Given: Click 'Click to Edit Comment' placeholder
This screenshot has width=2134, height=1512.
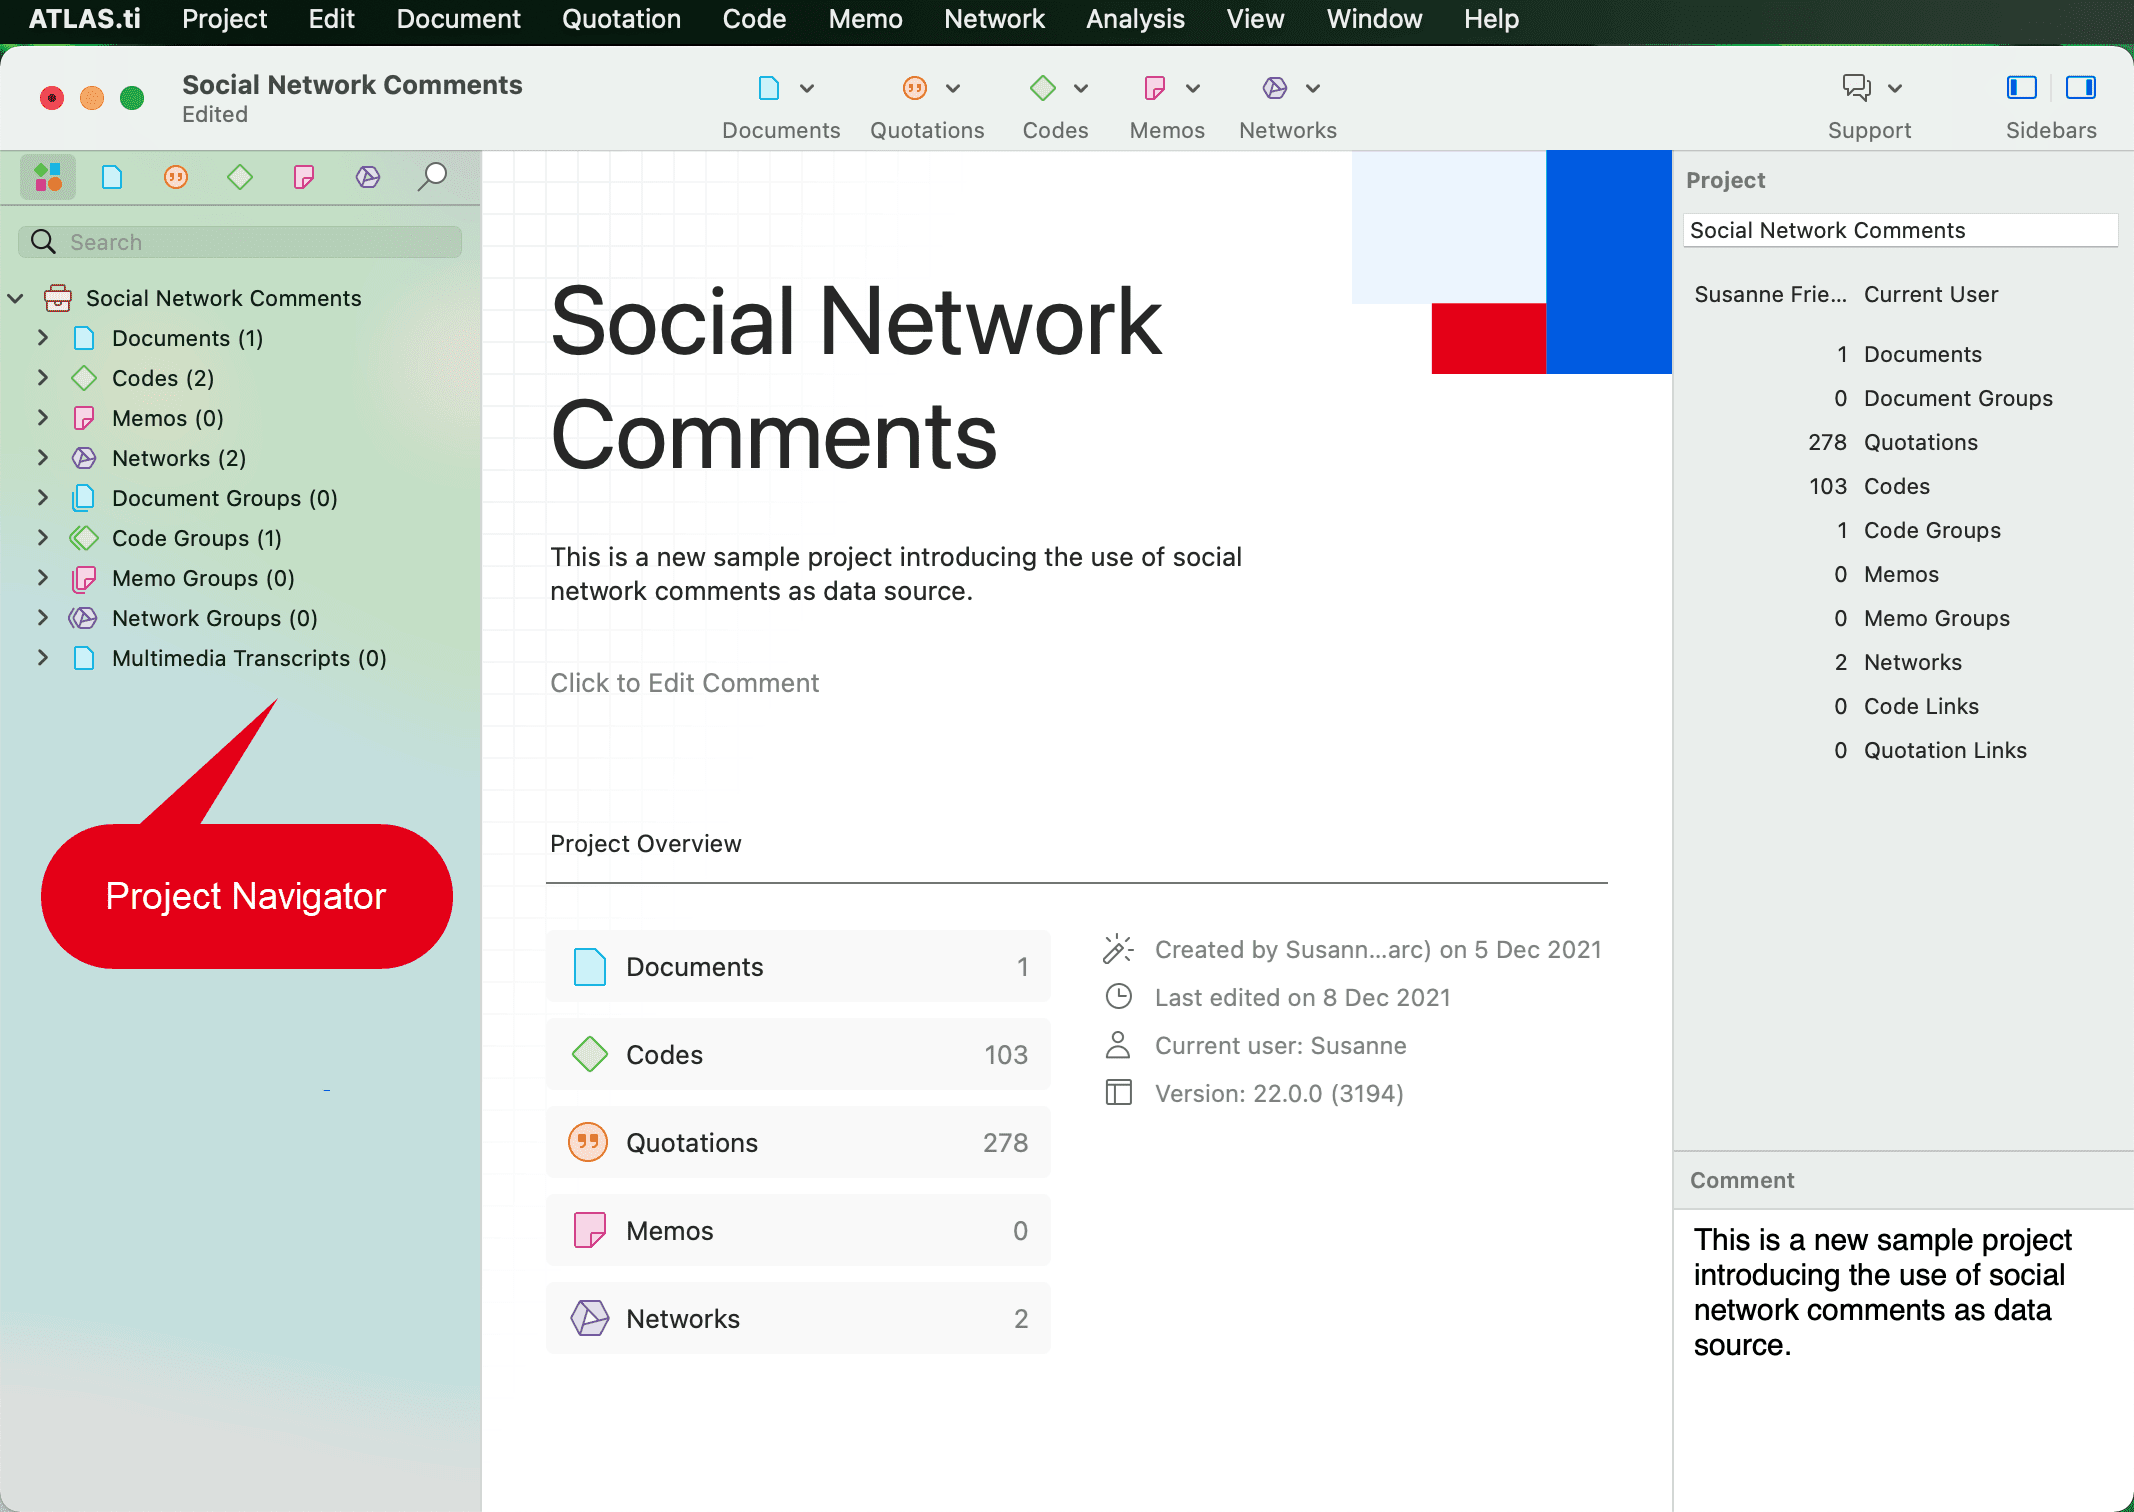Looking at the screenshot, I should [684, 683].
